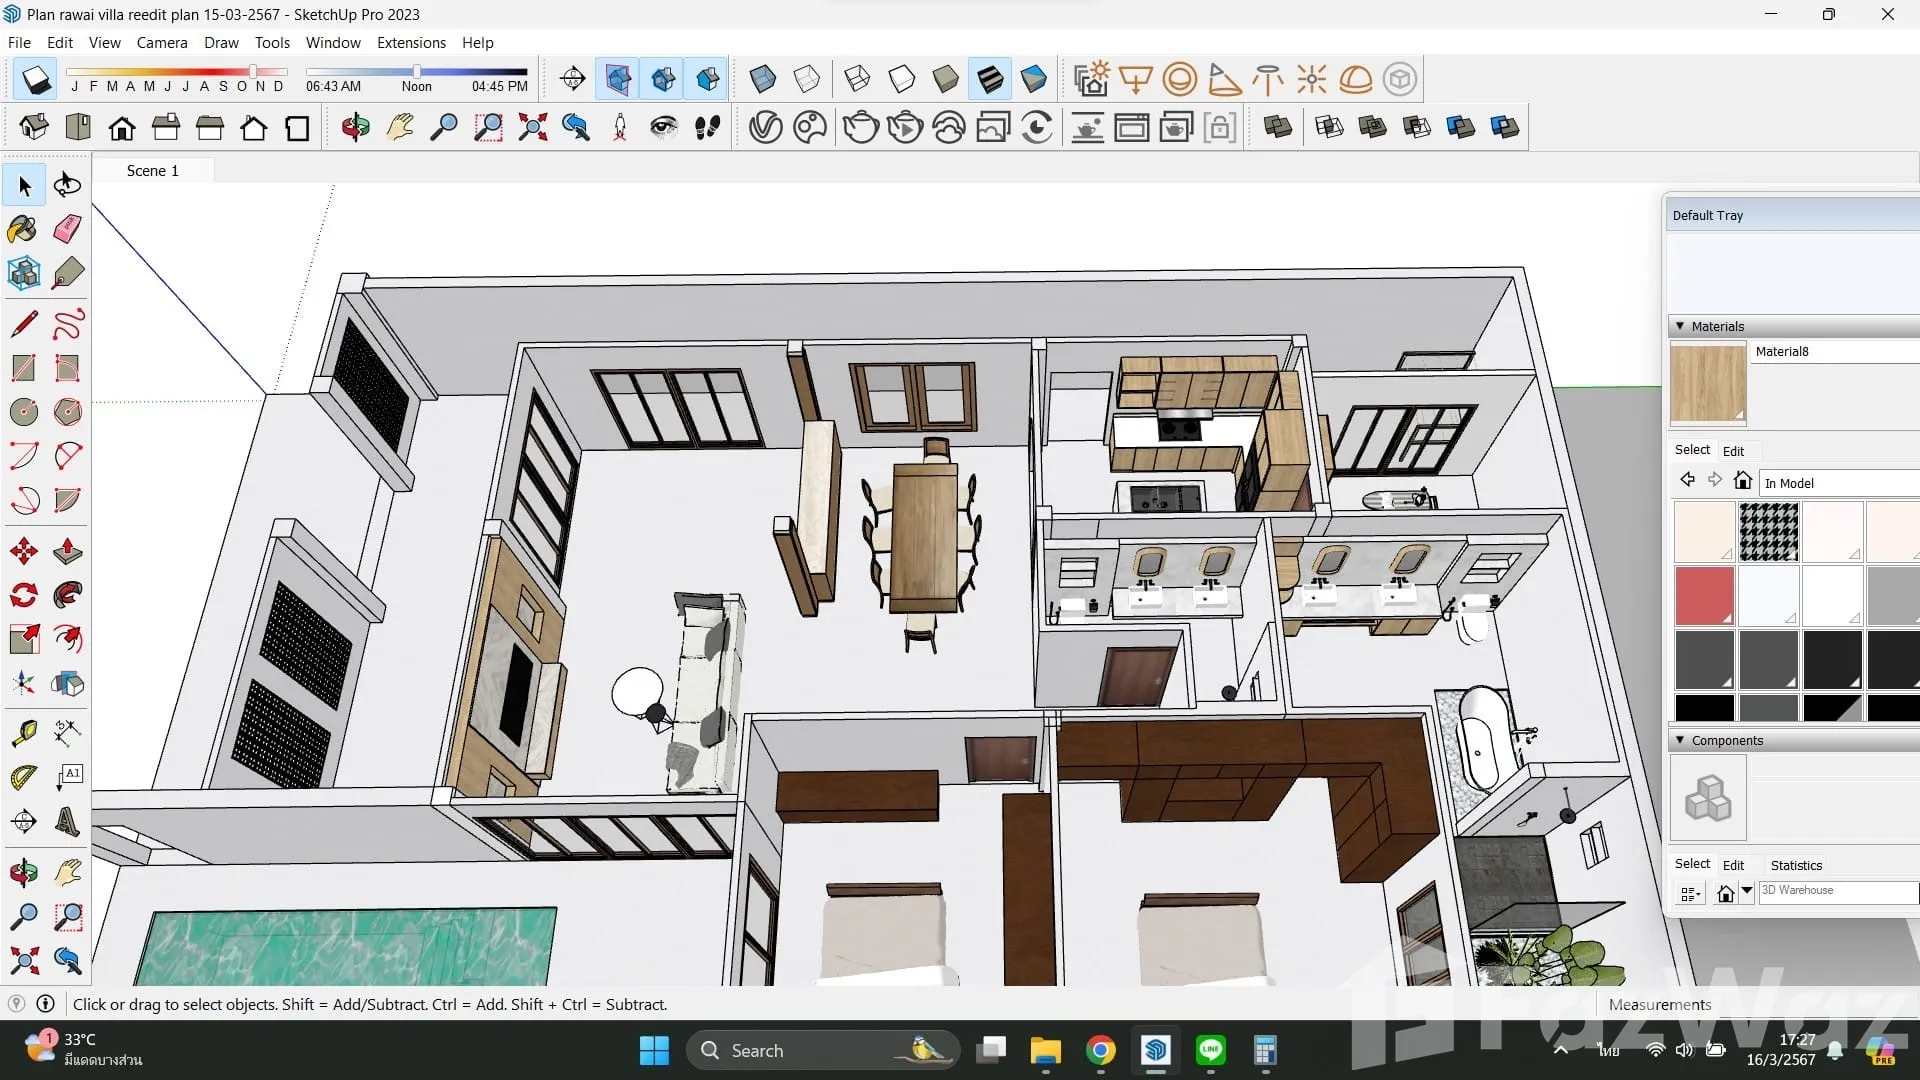Select the Eraser tool
Screen dimensions: 1920x1080
tap(67, 229)
